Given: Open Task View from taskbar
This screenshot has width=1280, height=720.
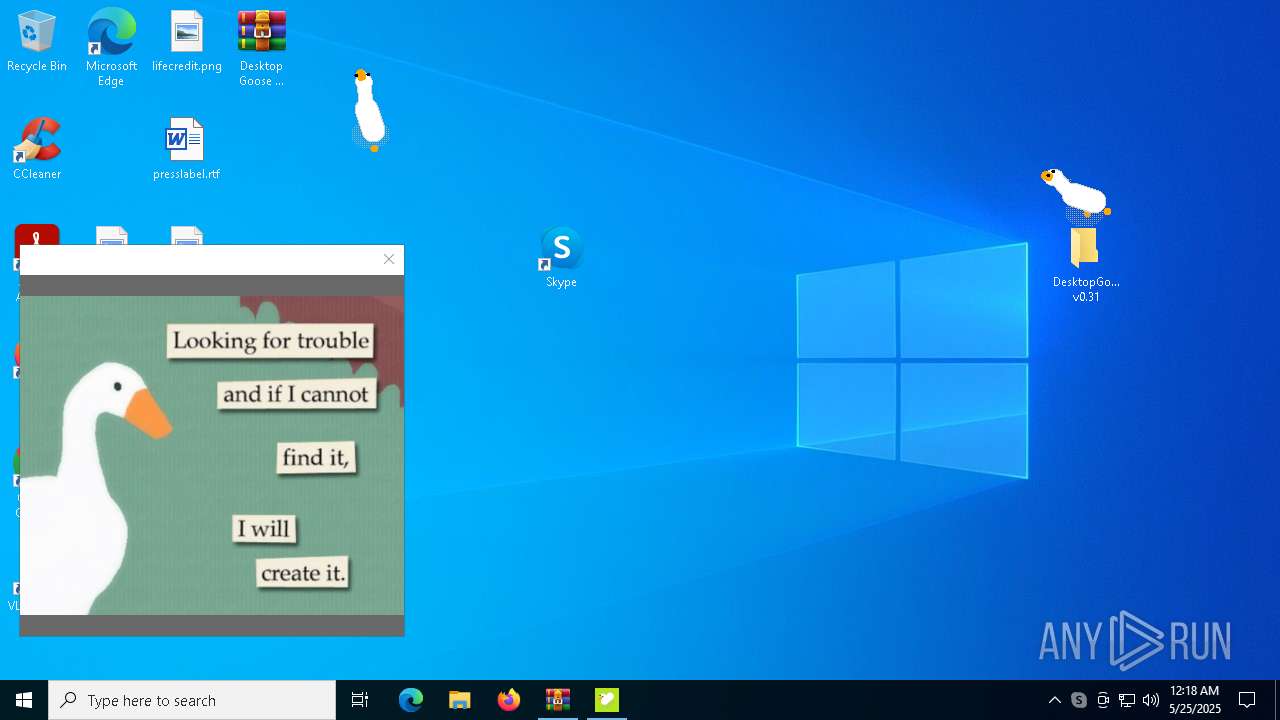Looking at the screenshot, I should 360,700.
